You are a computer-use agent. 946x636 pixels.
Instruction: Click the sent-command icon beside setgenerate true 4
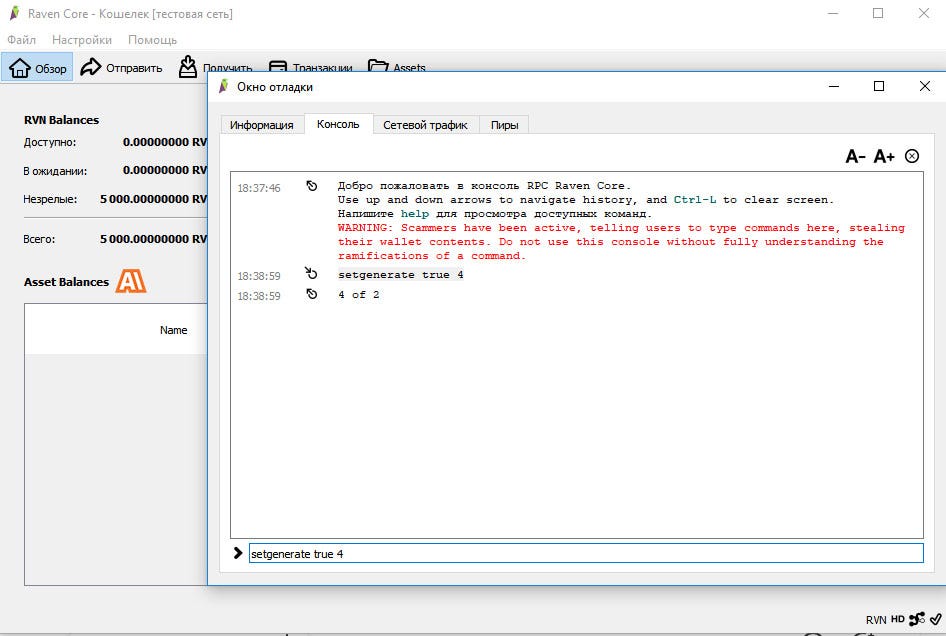(x=311, y=273)
